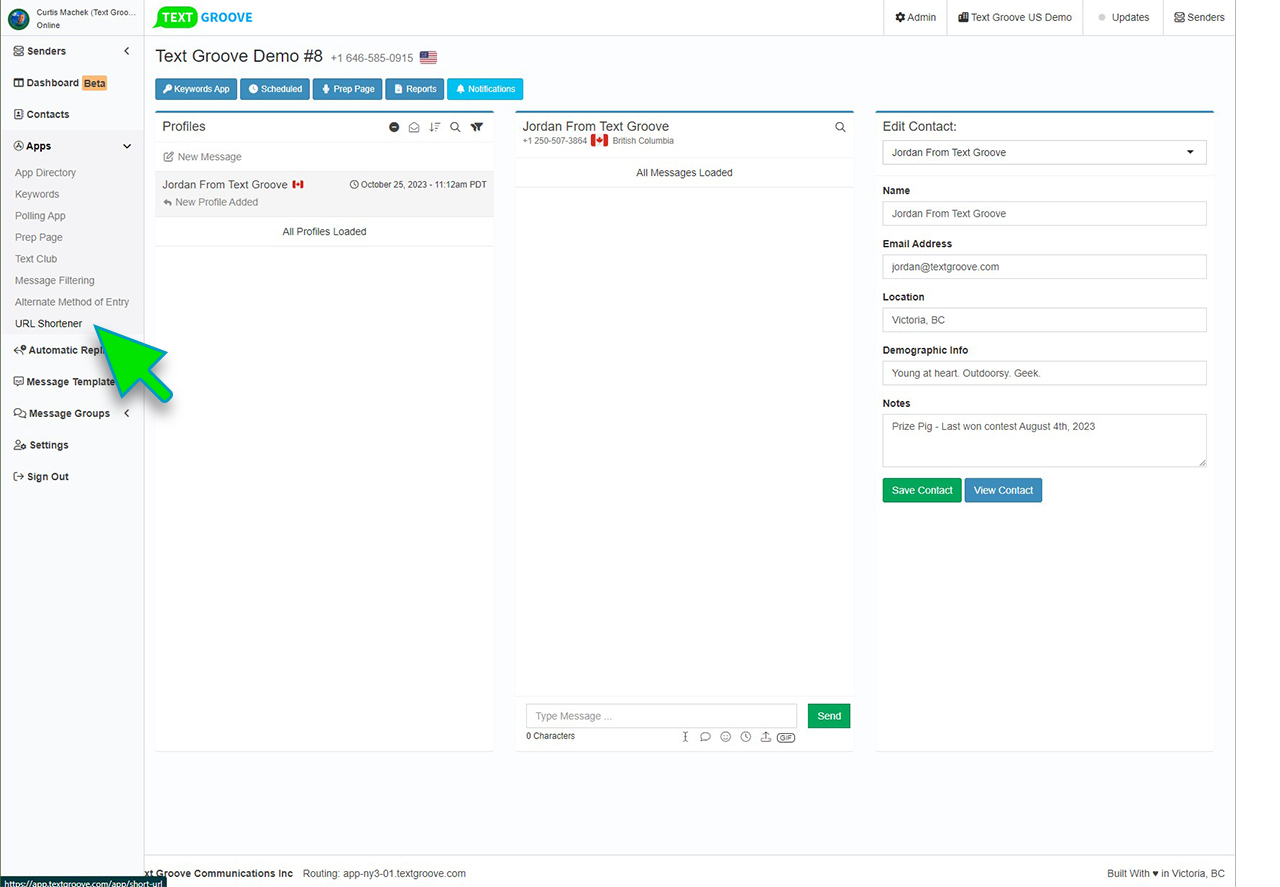Viewport: 1280px width, 887px height.
Task: Collapse the Senders sidebar section
Action: (x=126, y=51)
